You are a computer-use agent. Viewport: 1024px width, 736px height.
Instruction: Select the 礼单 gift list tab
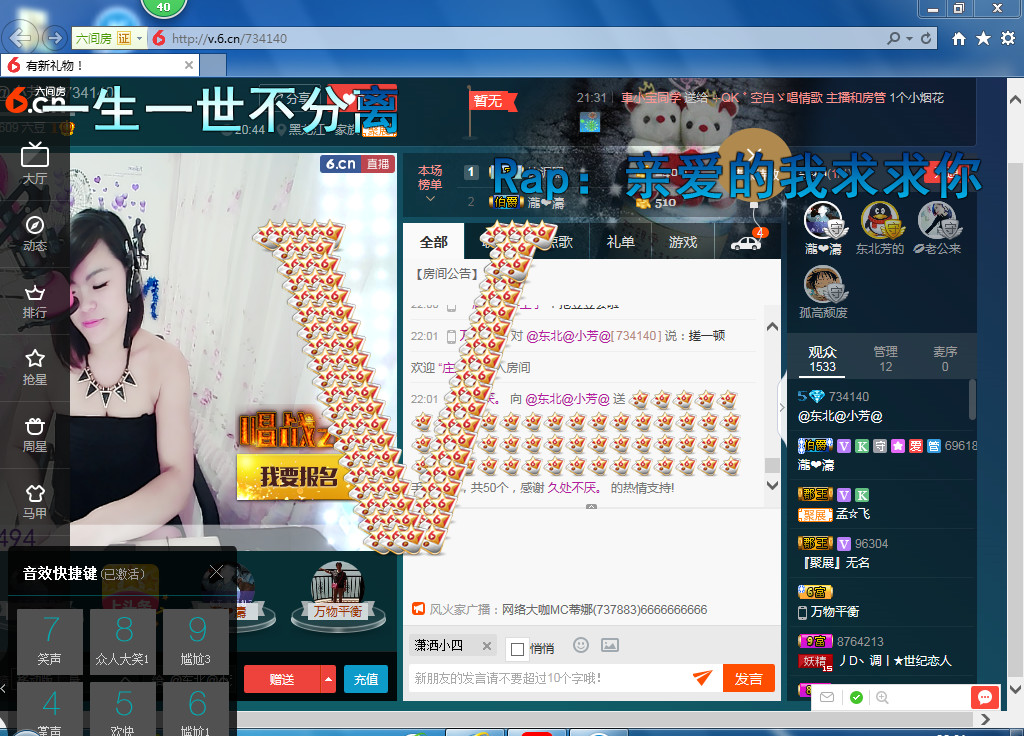click(x=620, y=242)
